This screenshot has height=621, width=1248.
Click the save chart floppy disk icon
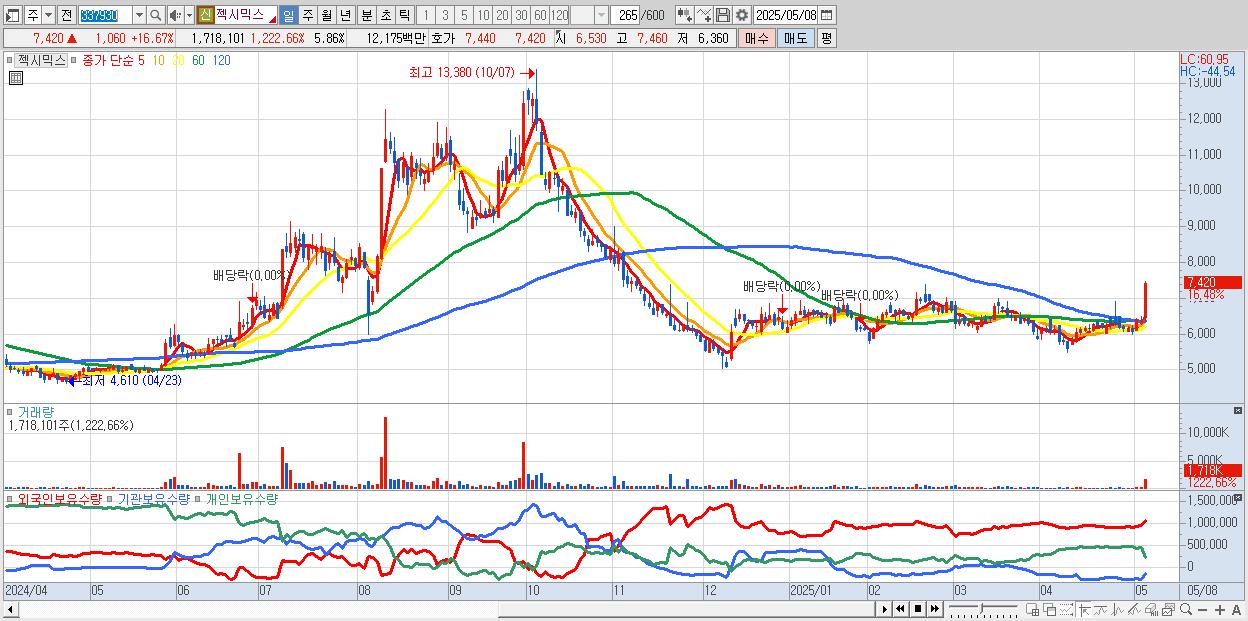(x=723, y=15)
